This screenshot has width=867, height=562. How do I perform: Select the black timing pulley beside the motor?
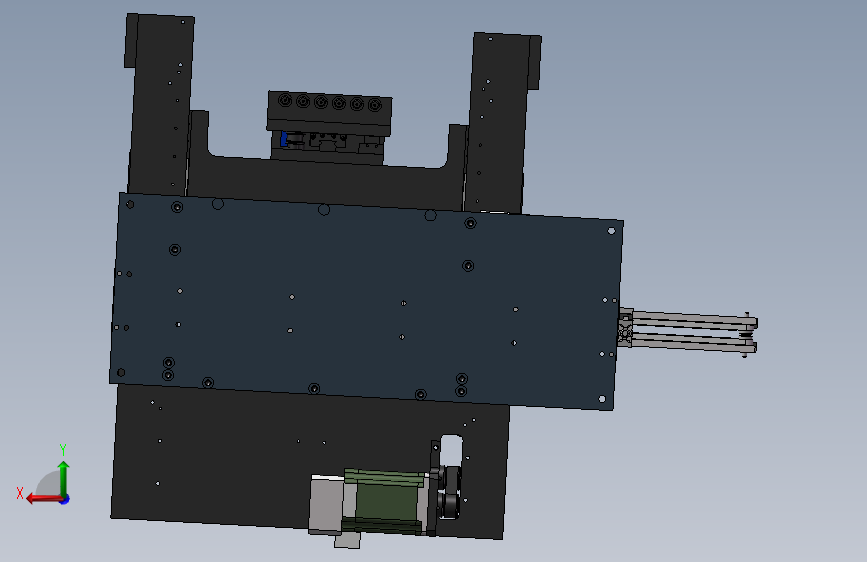pos(450,492)
